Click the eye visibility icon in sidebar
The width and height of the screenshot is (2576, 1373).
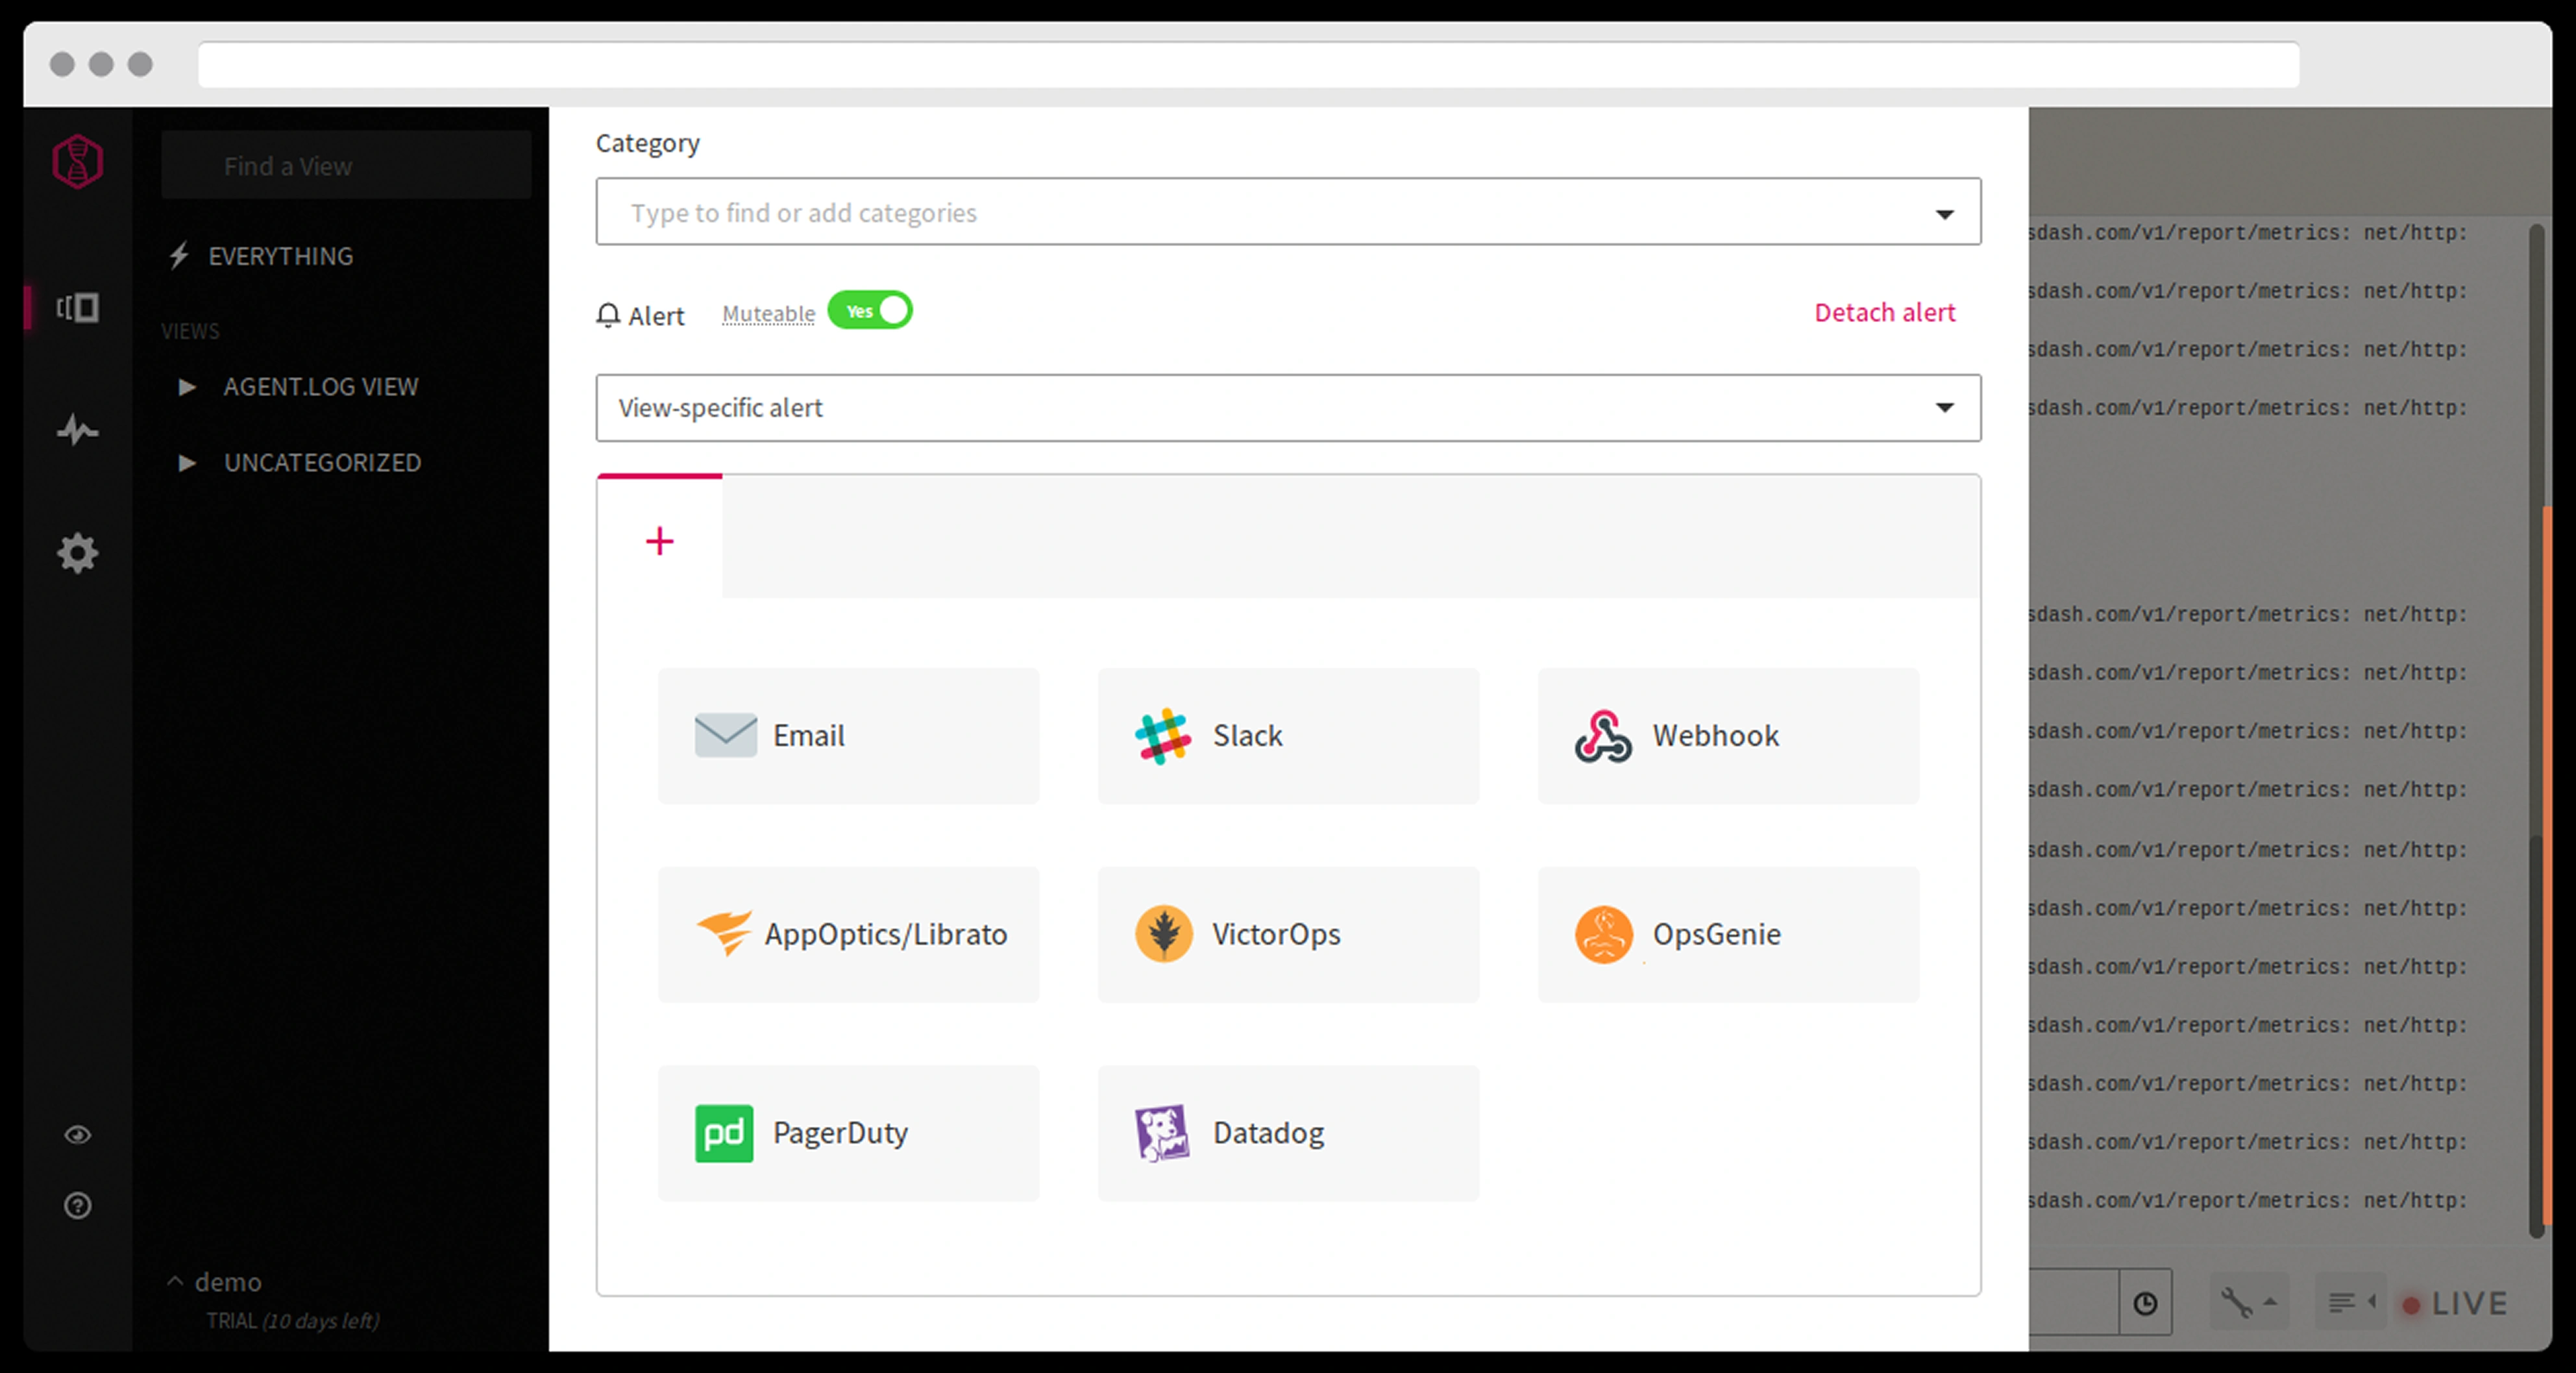coord(77,1135)
